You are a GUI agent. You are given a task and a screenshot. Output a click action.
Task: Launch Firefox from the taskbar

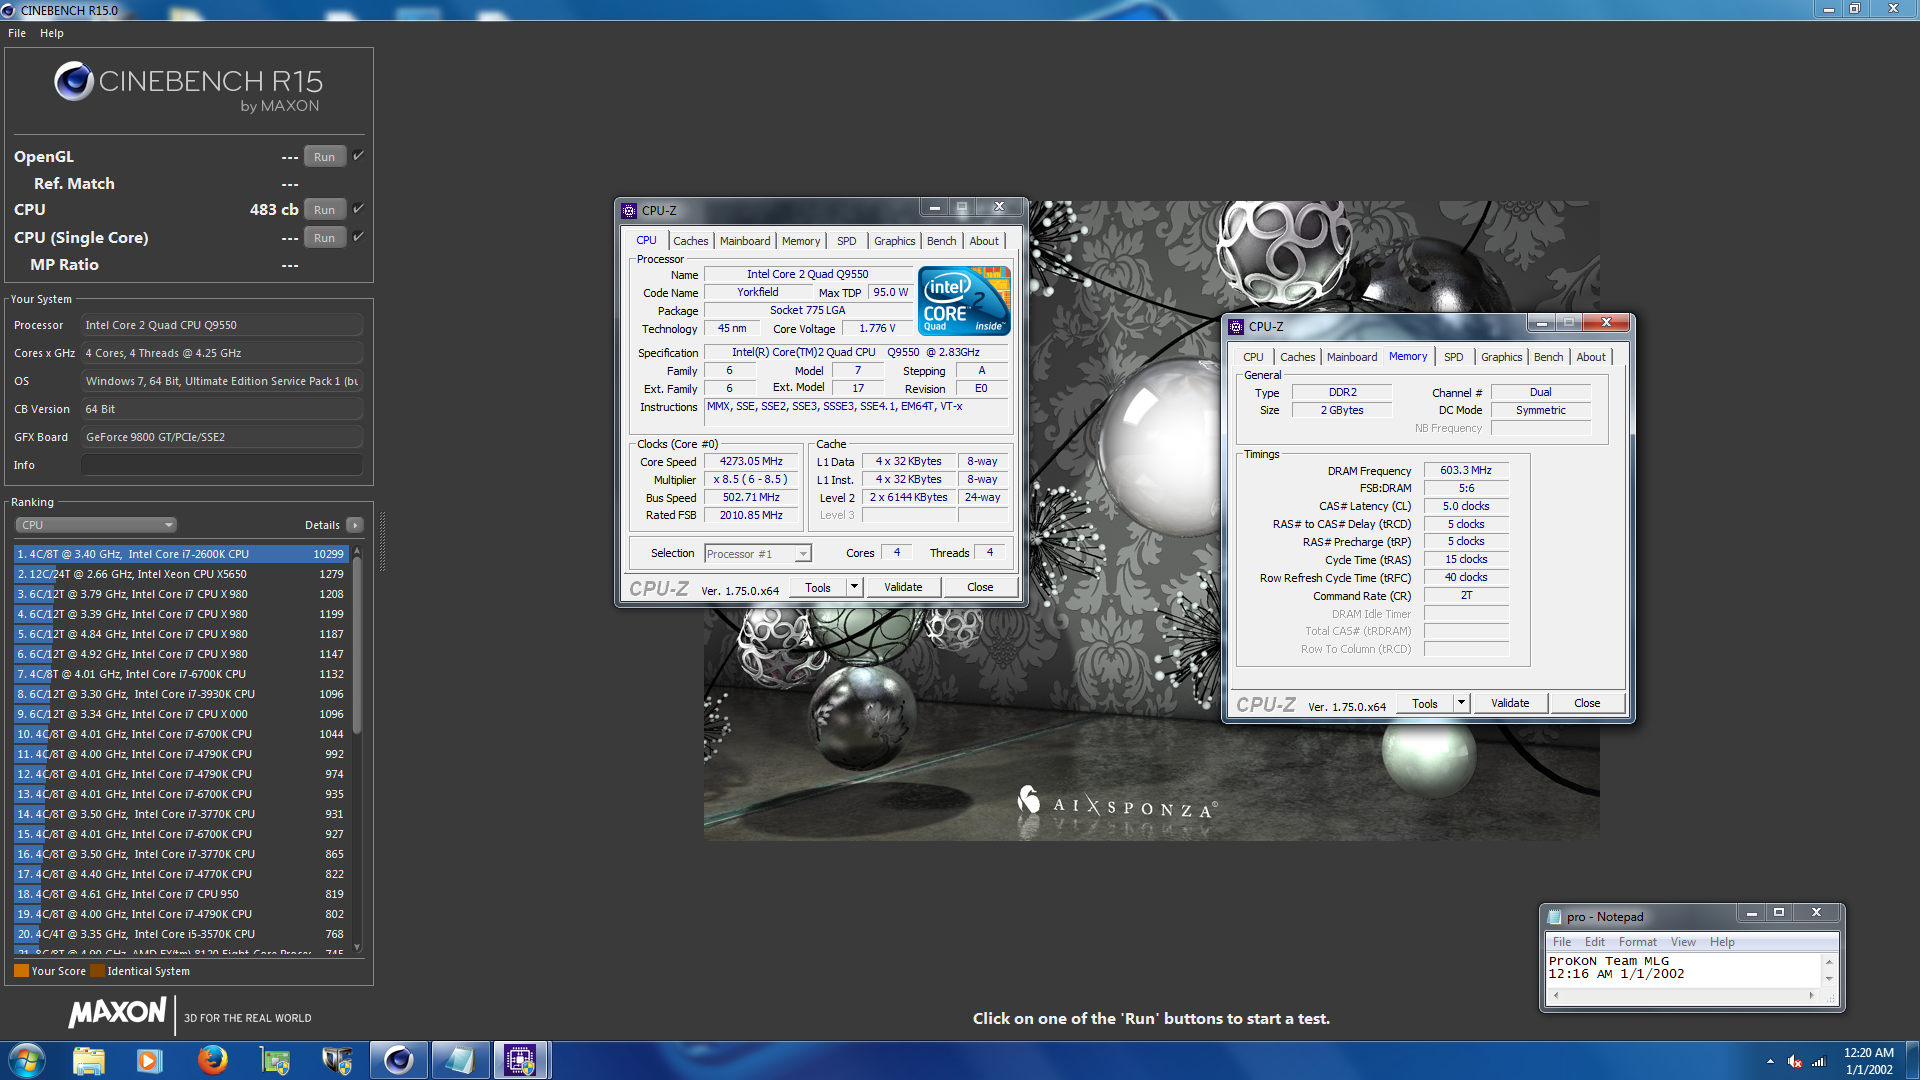(212, 1060)
